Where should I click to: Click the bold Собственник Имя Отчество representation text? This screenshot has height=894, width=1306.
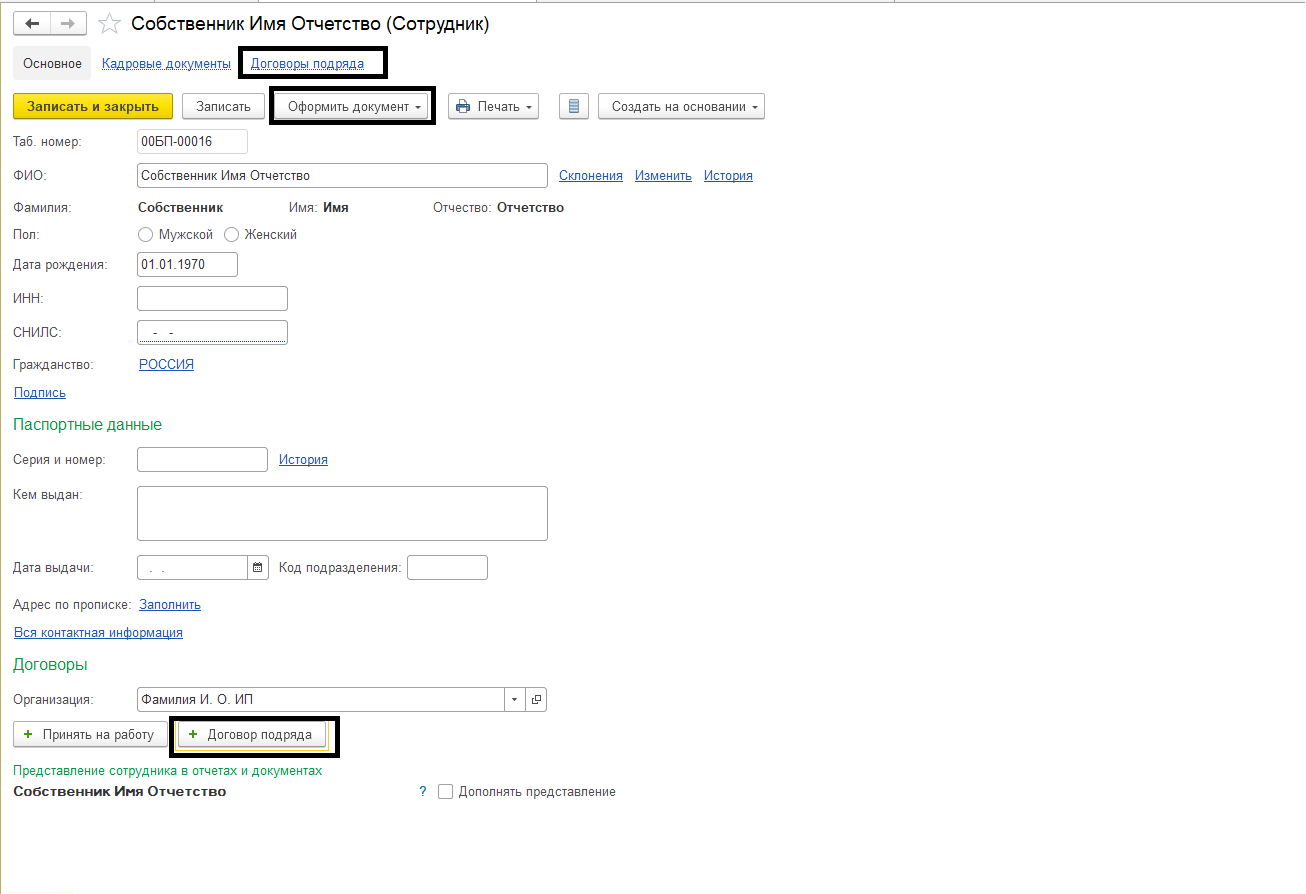pyautogui.click(x=120, y=792)
